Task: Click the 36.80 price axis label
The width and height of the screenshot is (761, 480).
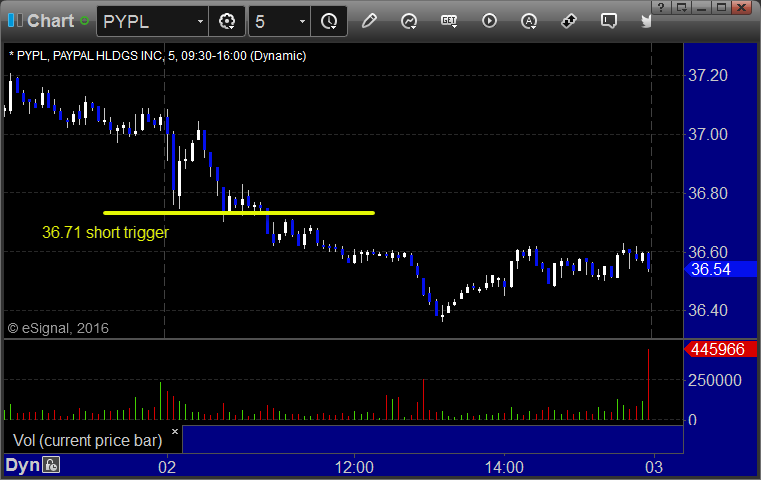Action: click(x=708, y=194)
